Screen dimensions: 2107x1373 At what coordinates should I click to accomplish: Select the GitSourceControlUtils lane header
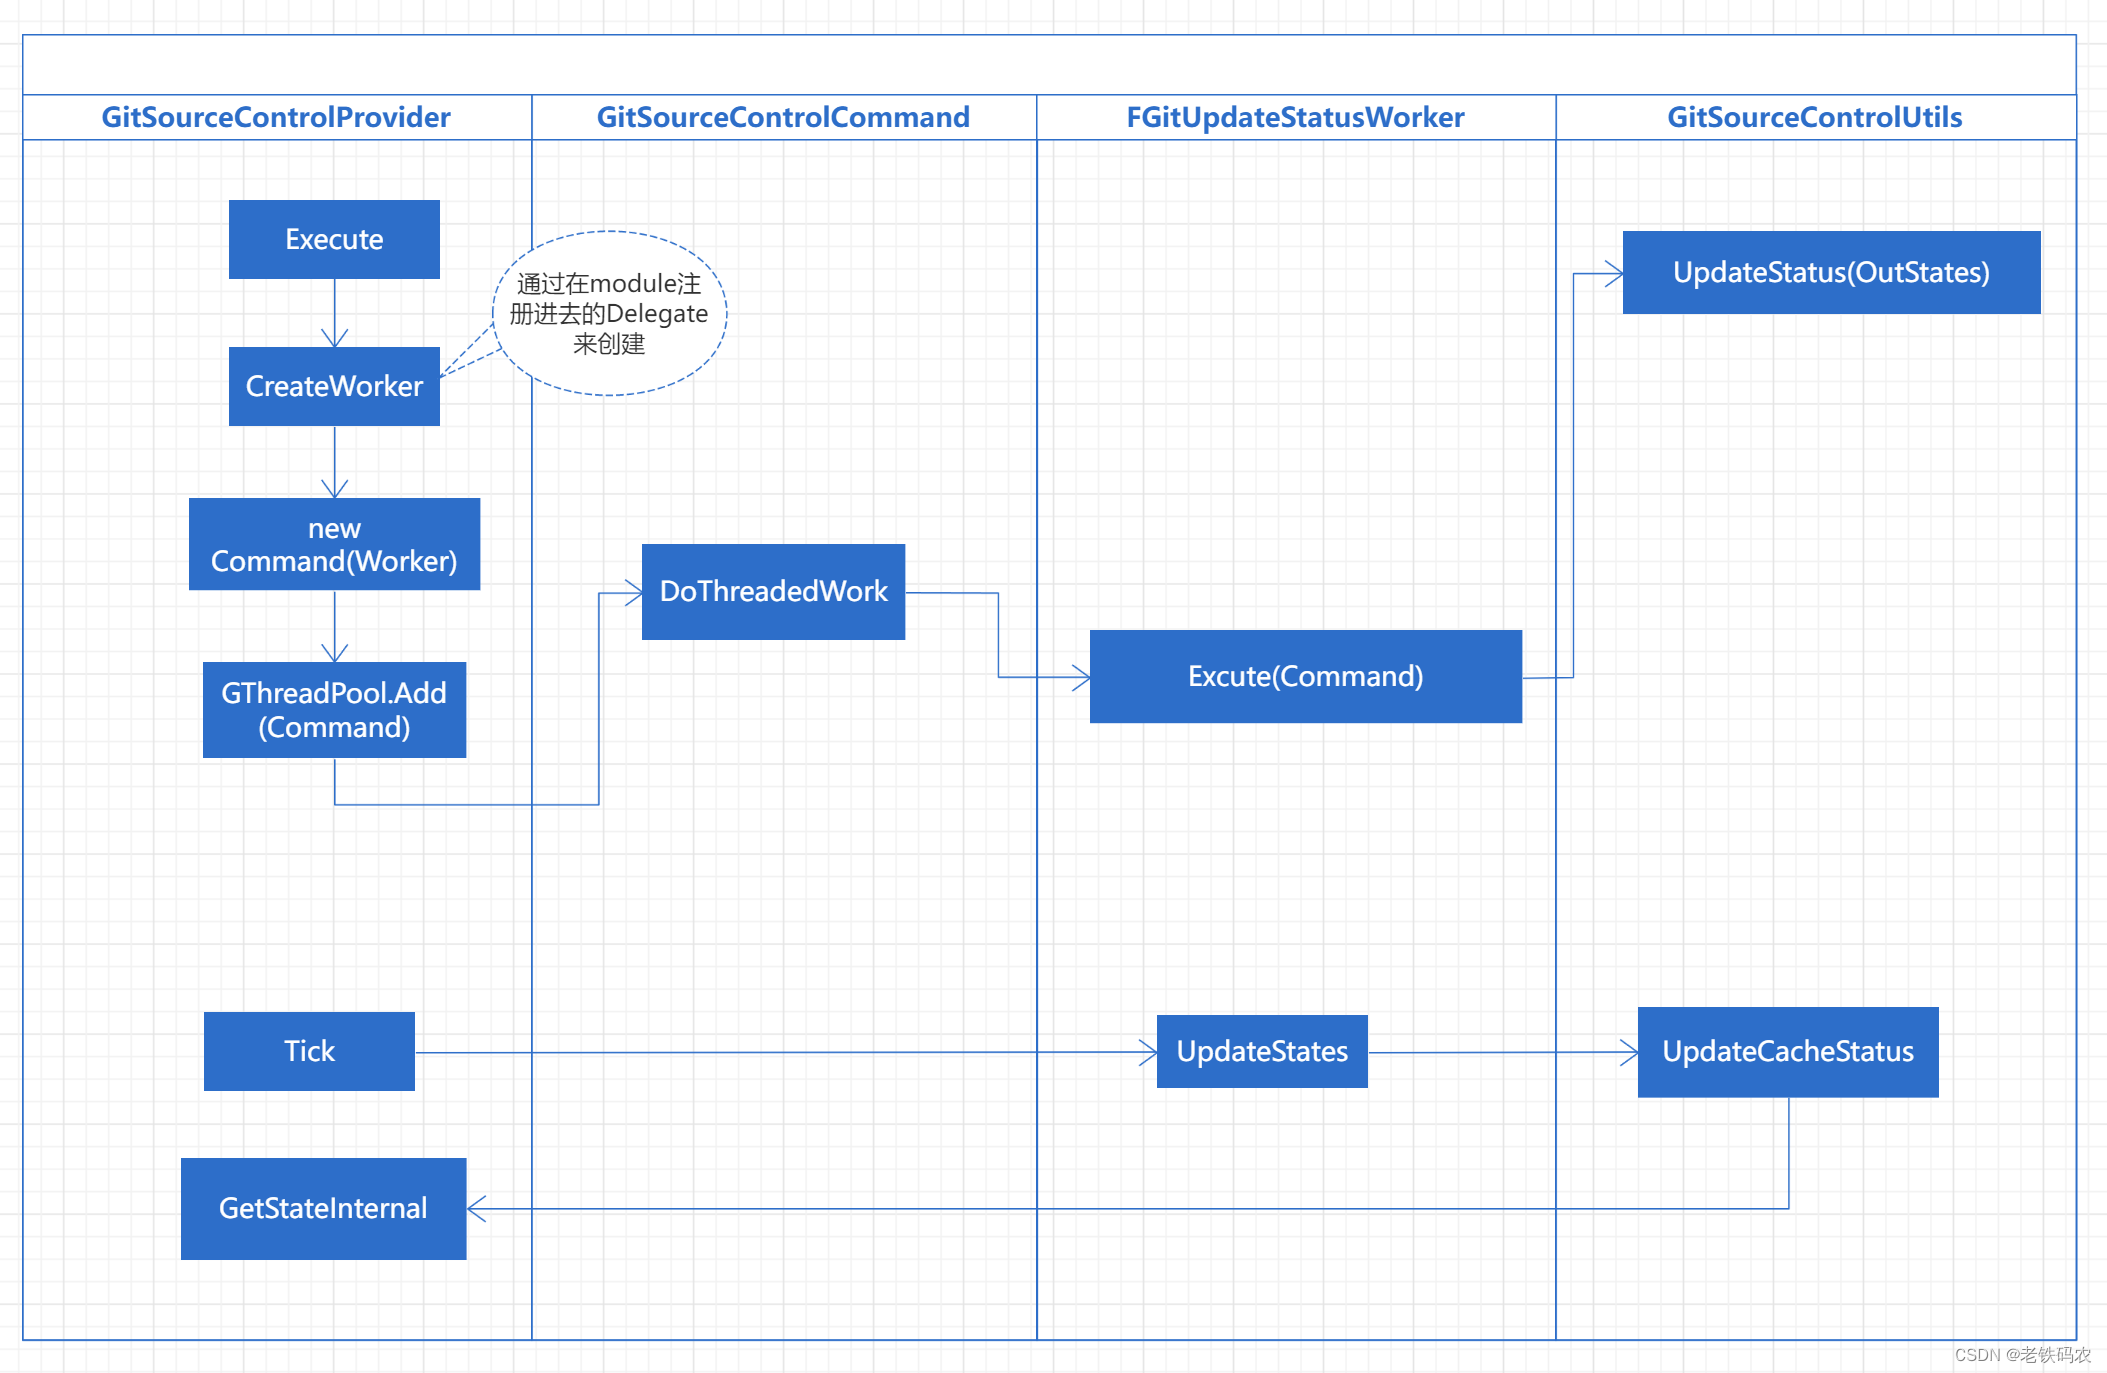(x=1815, y=117)
